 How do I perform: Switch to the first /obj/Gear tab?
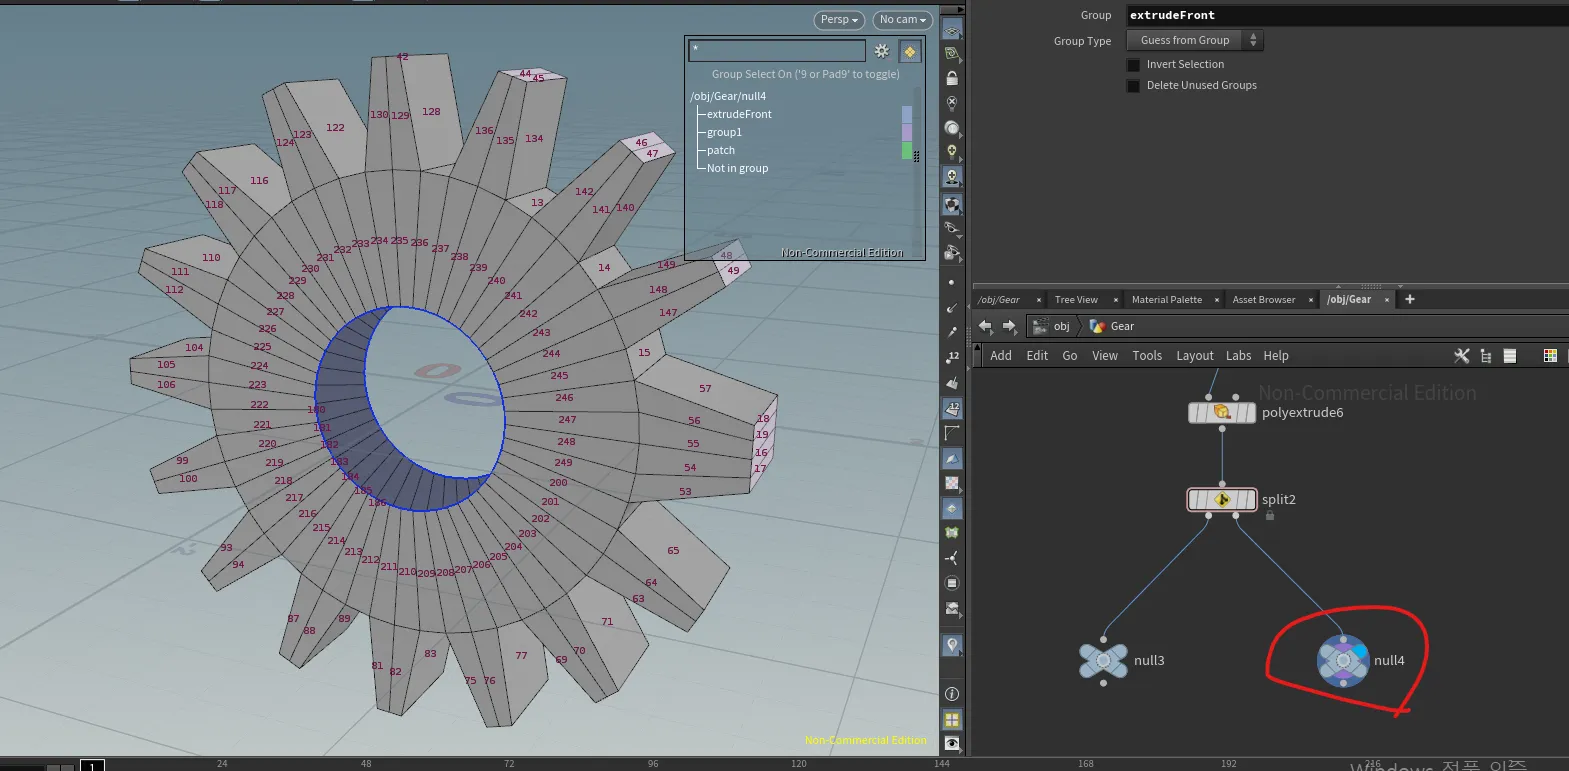[999, 300]
